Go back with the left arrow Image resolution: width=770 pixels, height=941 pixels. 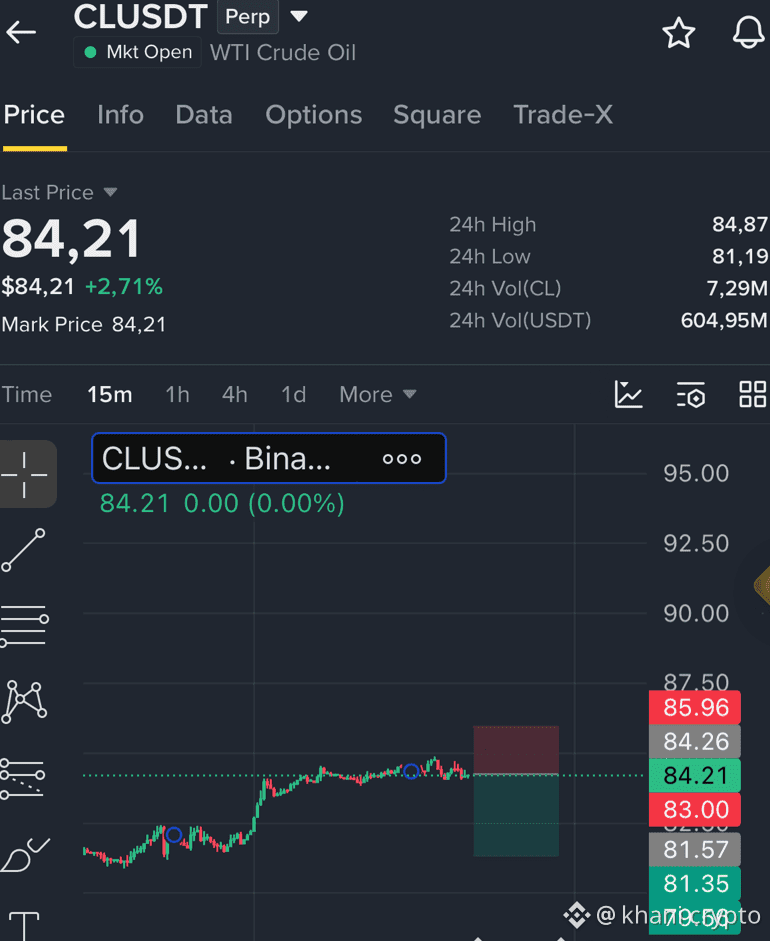point(21,32)
